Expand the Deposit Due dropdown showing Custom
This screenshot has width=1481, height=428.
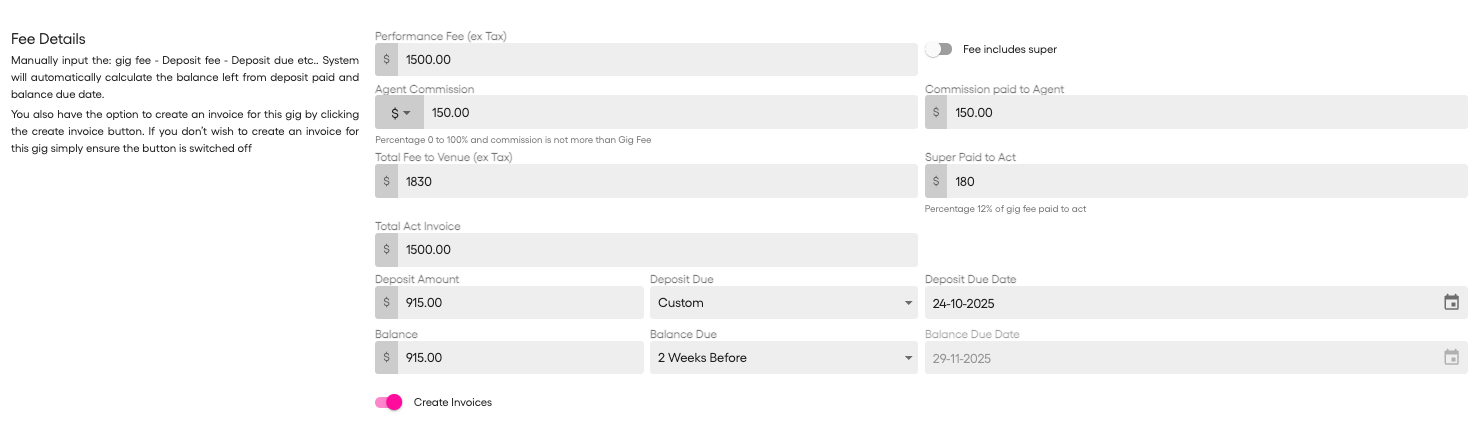[783, 303]
